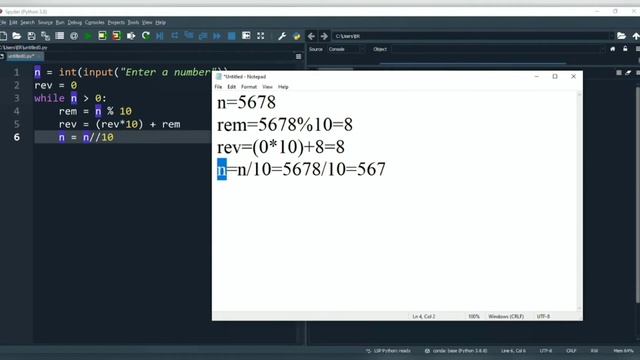Open file using Spyder folder icon
The width and height of the screenshot is (640, 360).
(17, 36)
